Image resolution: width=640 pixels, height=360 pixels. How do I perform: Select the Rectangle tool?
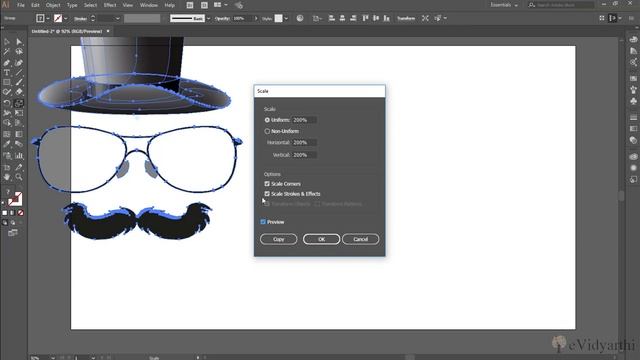click(7, 83)
